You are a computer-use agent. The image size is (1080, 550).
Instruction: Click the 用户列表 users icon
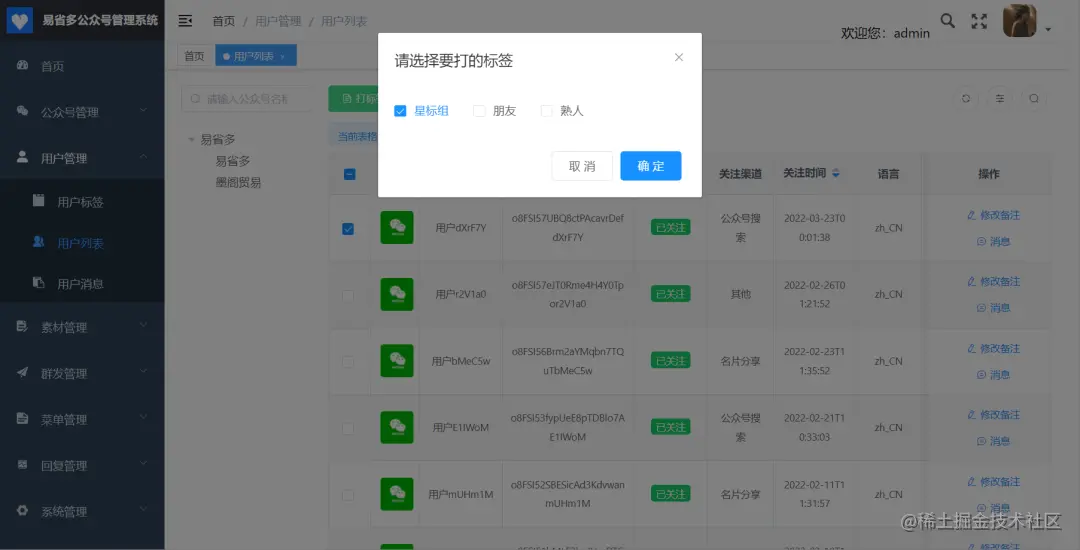pos(39,242)
